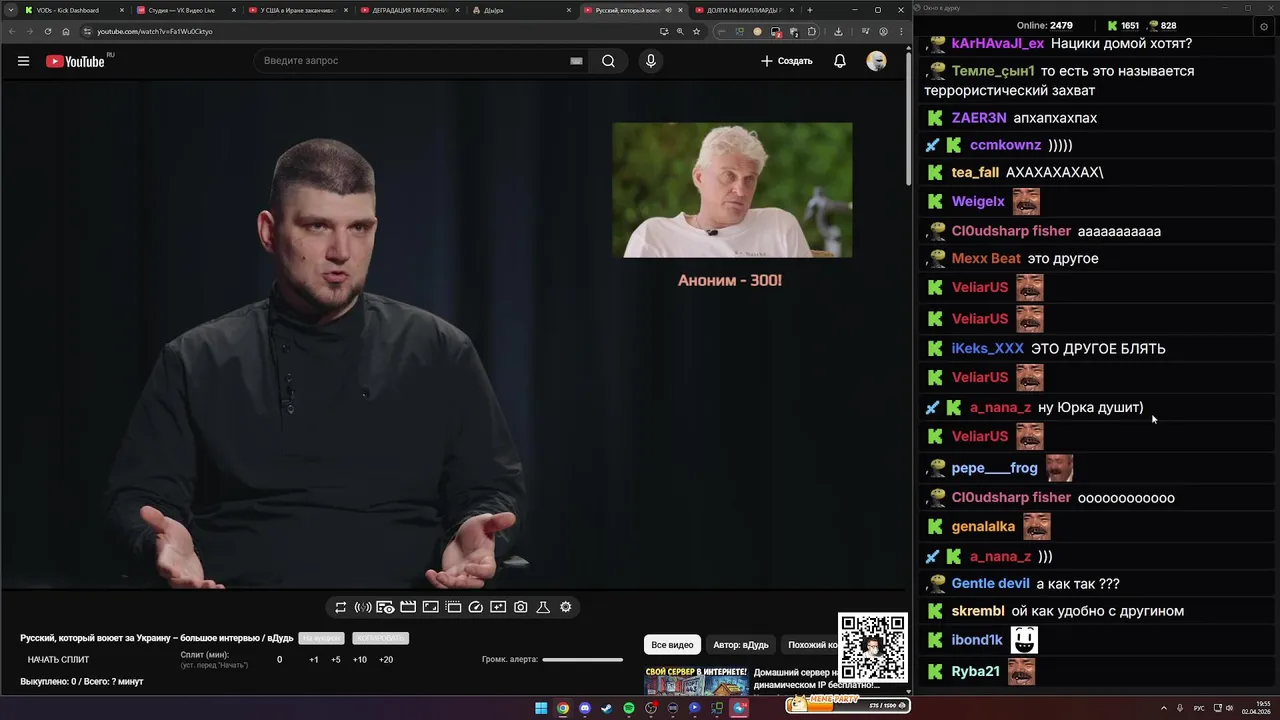Image resolution: width=1280 pixels, height=720 pixels.
Task: Click username kArHAvaJI_ex in chat
Action: (x=998, y=44)
